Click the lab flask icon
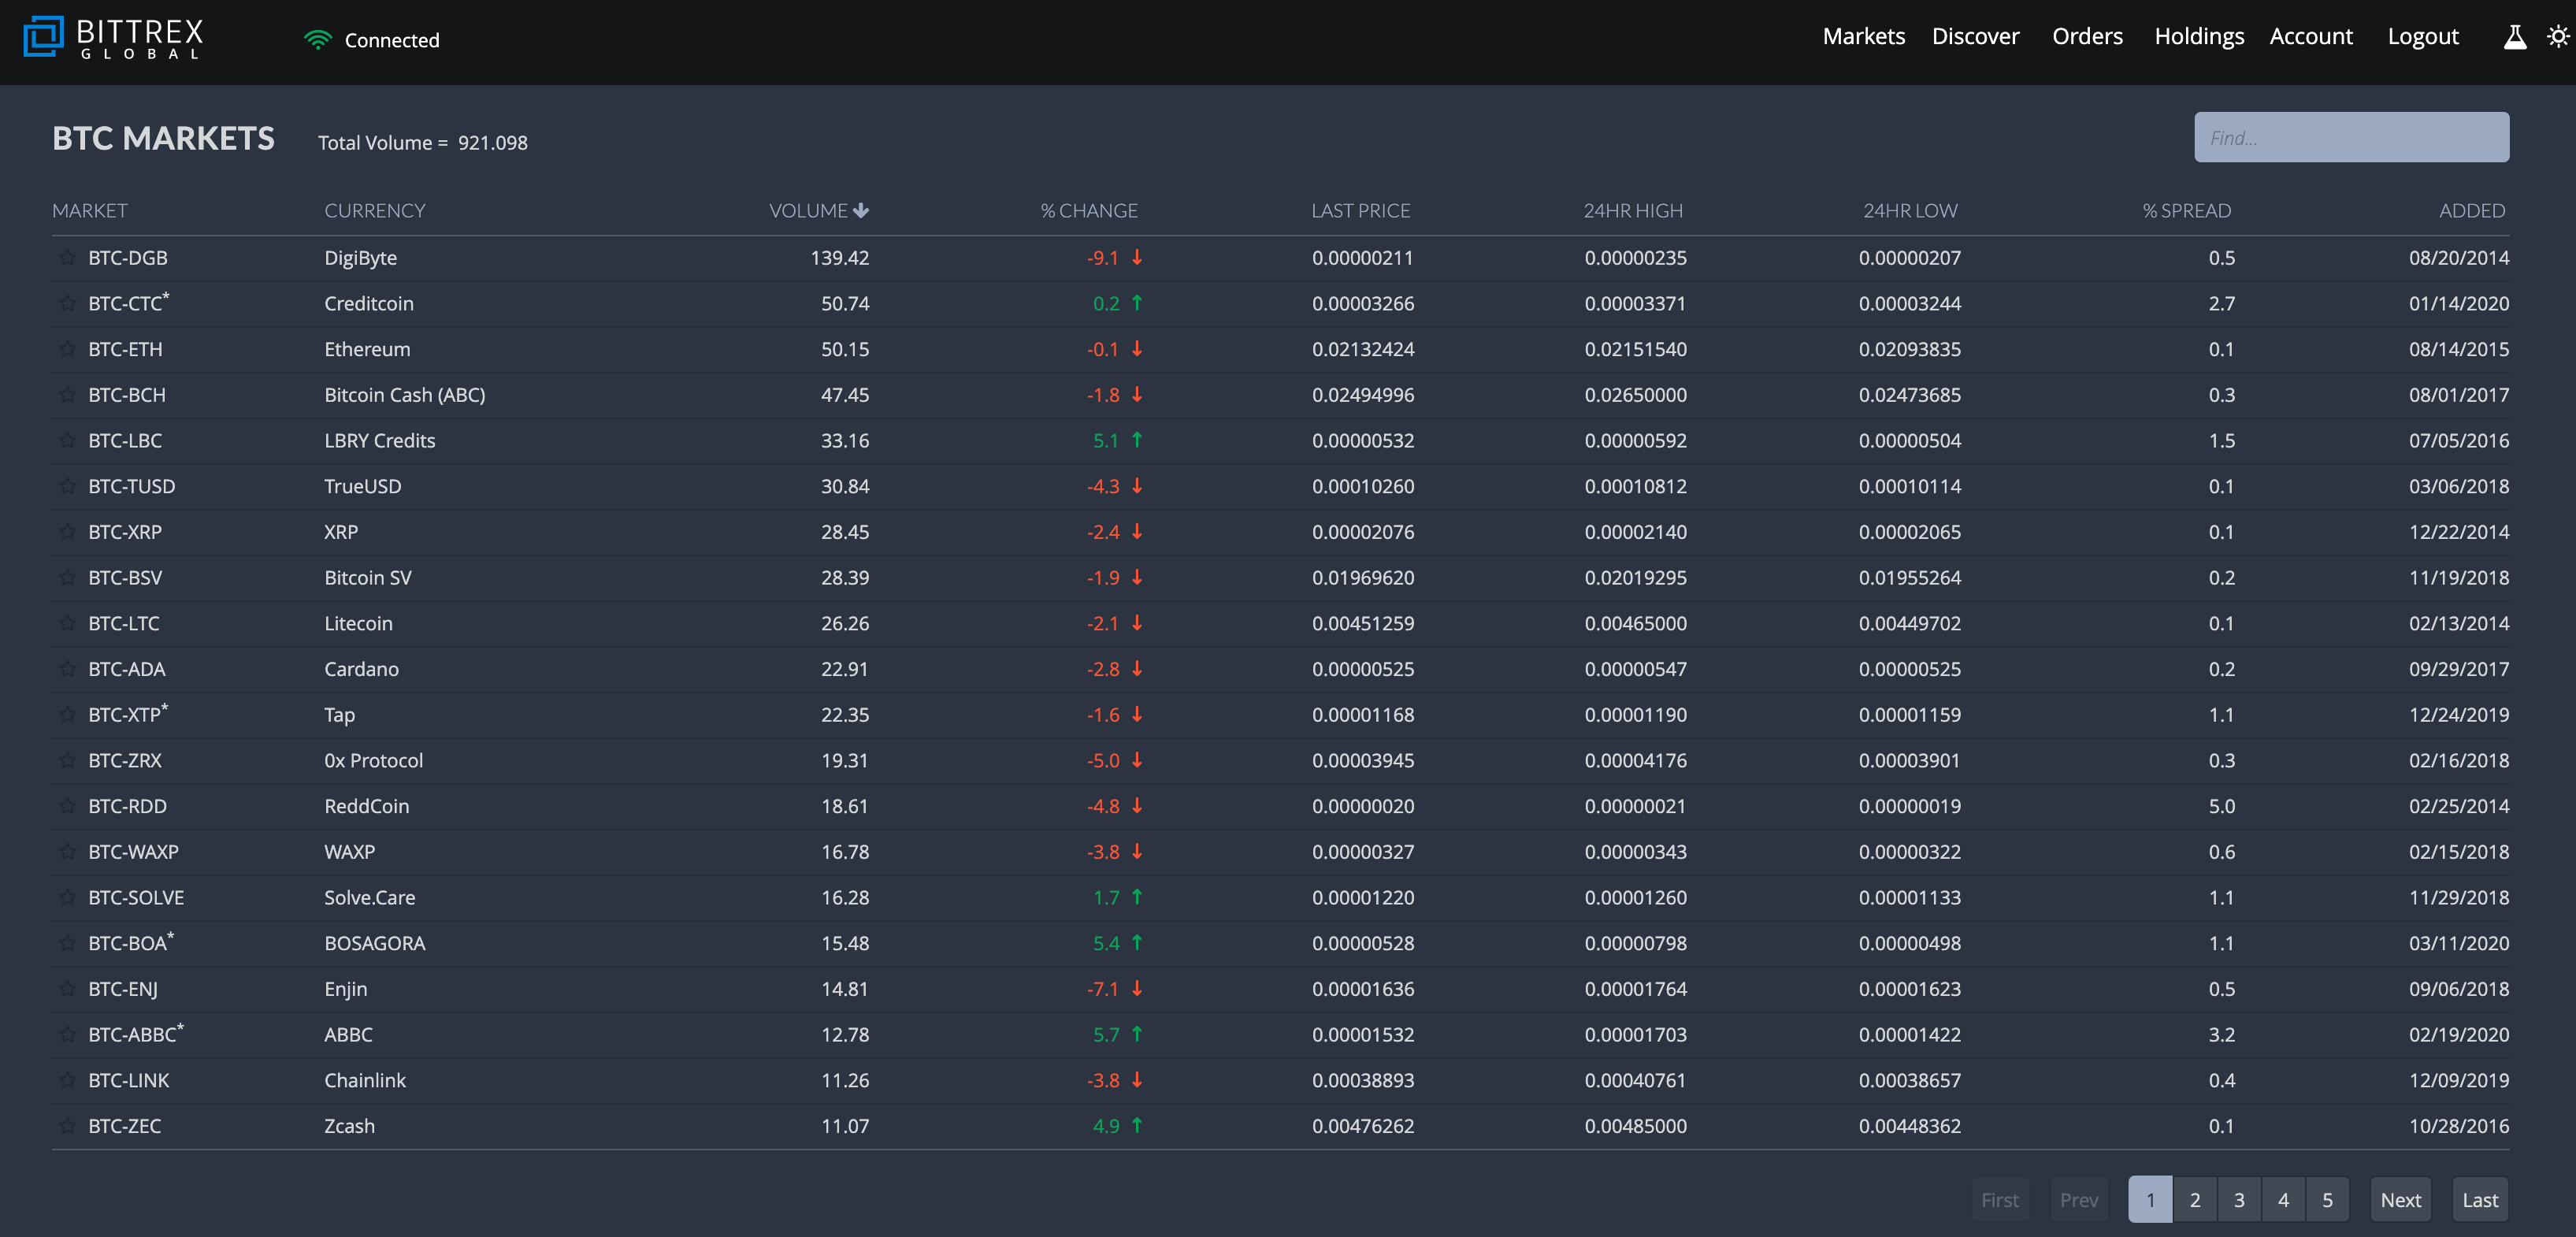This screenshot has height=1237, width=2576. click(x=2514, y=38)
